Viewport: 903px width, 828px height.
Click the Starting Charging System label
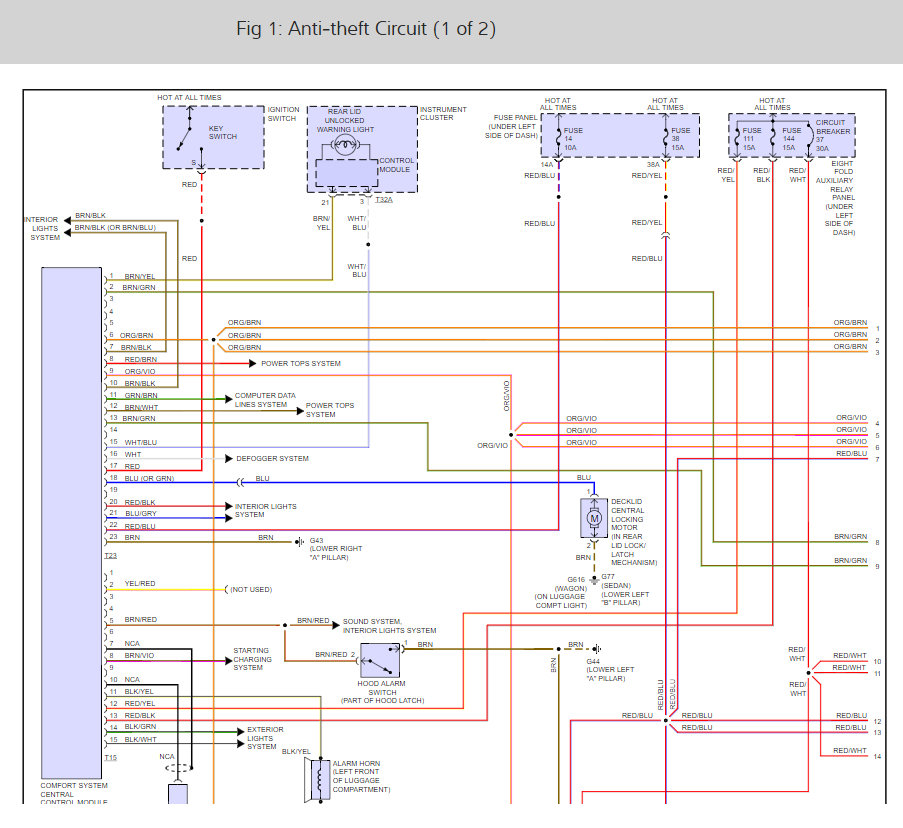[x=251, y=659]
